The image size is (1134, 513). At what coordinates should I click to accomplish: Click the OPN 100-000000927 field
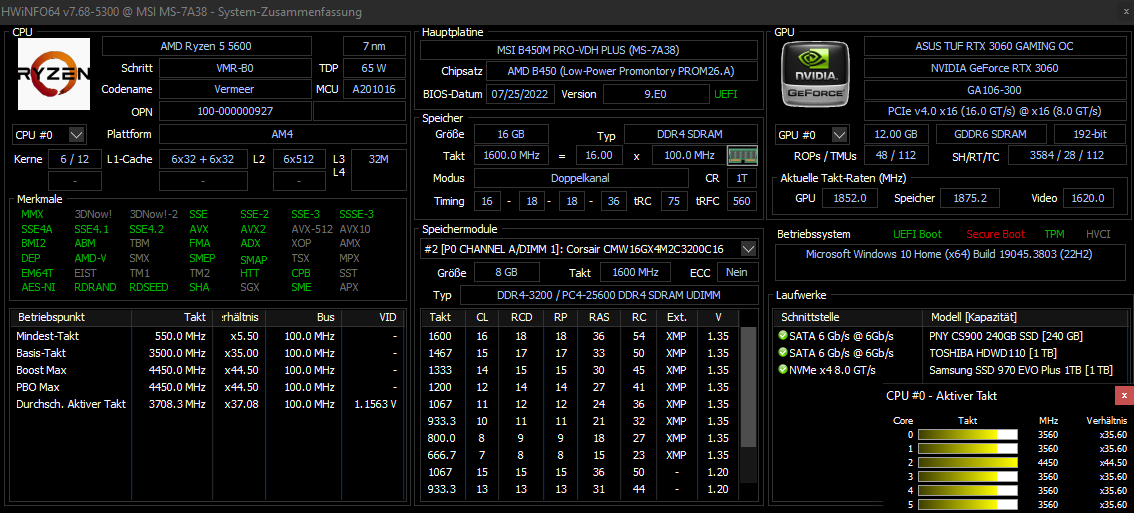pyautogui.click(x=235, y=111)
